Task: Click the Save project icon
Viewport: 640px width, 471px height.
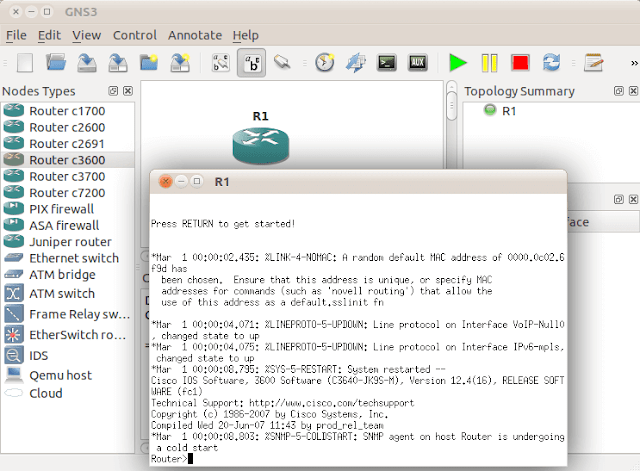Action: tap(87, 63)
